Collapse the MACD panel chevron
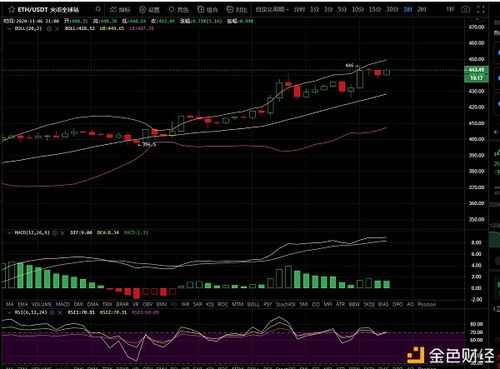Image resolution: width=500 pixels, height=369 pixels. pyautogui.click(x=9, y=232)
